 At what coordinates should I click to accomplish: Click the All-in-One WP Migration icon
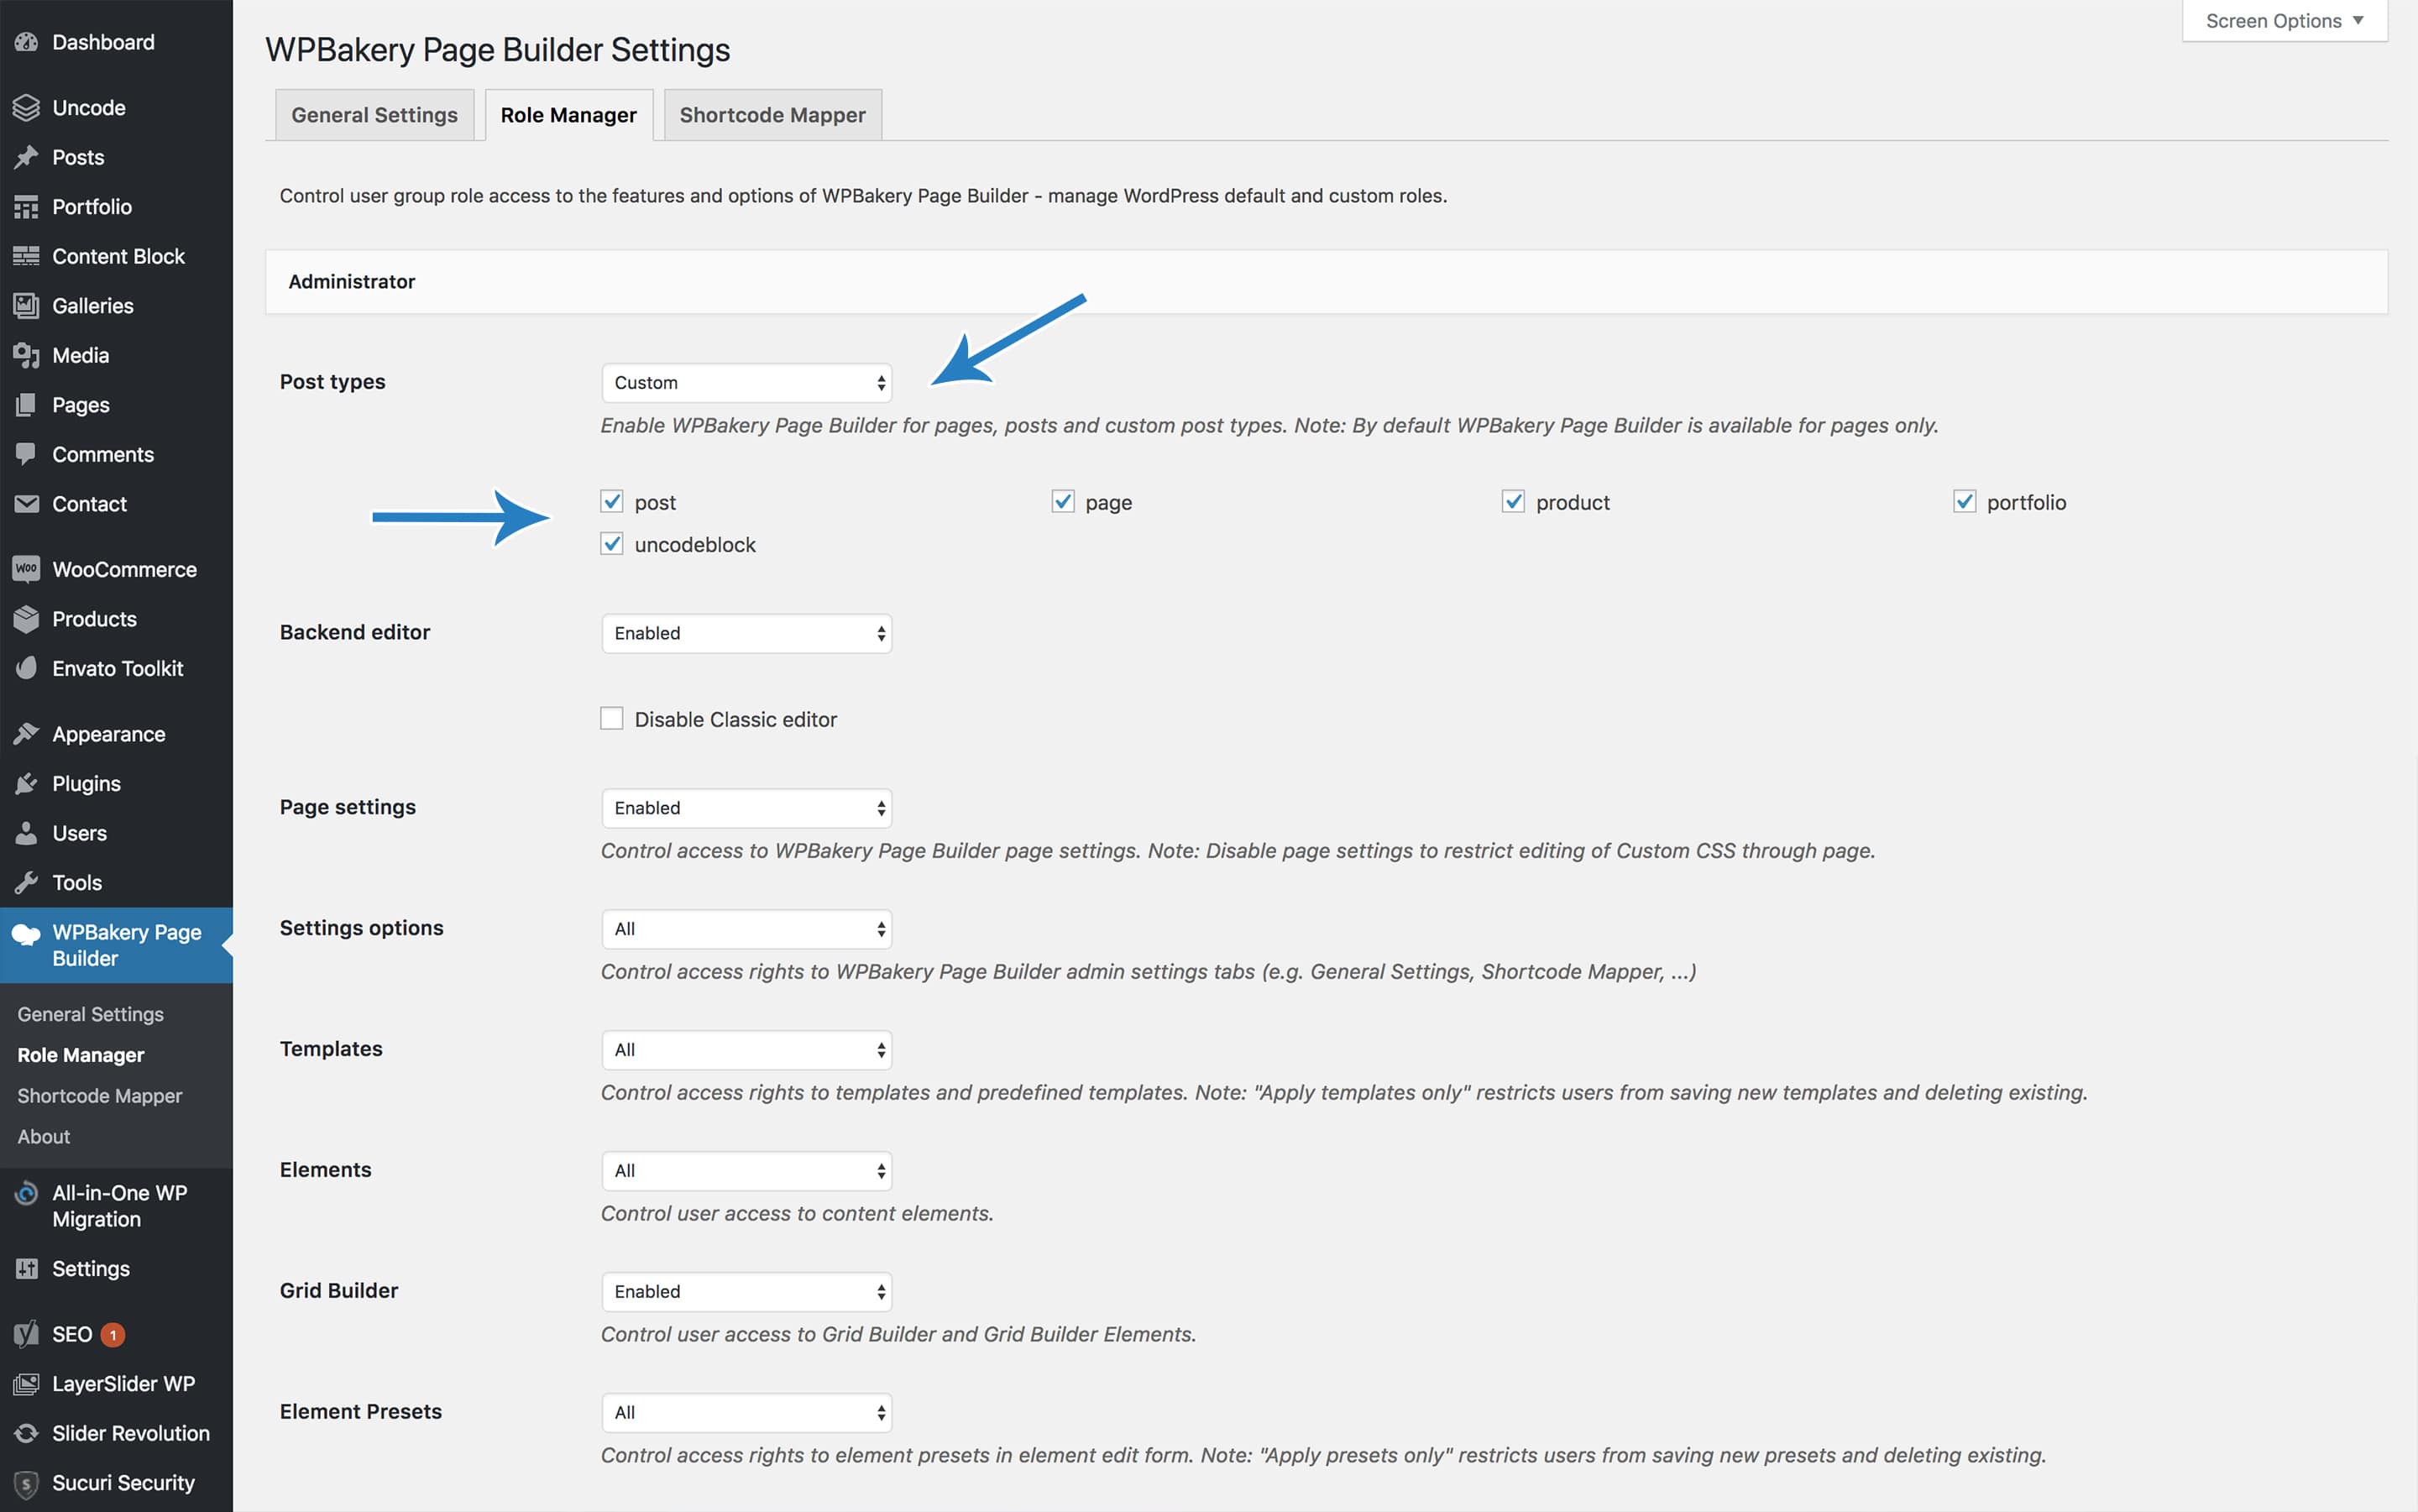[26, 1194]
